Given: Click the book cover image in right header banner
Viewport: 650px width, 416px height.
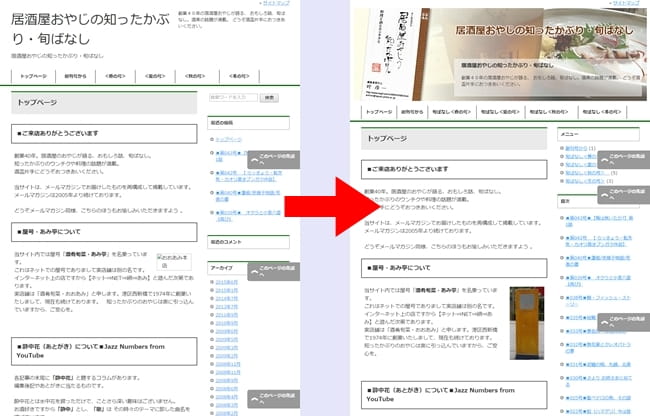Looking at the screenshot, I should [x=390, y=48].
